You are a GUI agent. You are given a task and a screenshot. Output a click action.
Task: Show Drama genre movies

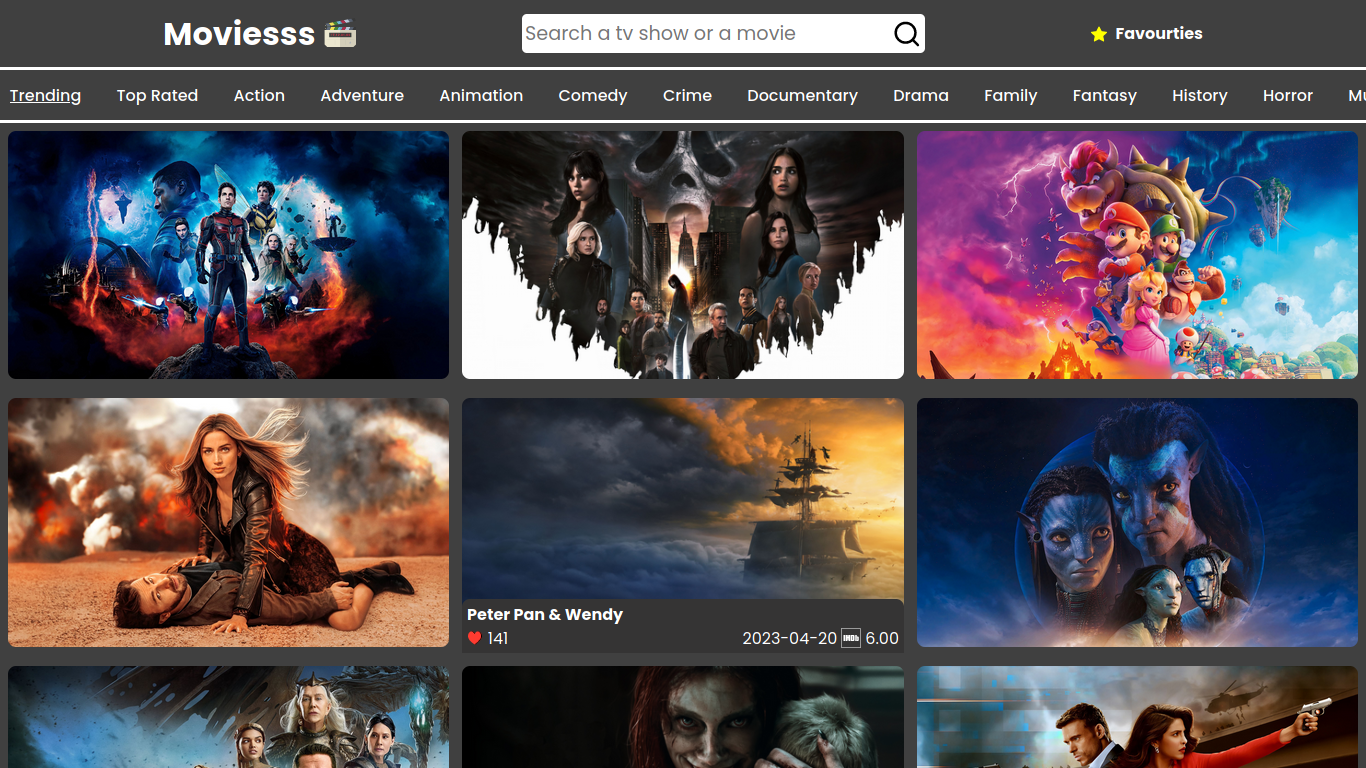[921, 96]
